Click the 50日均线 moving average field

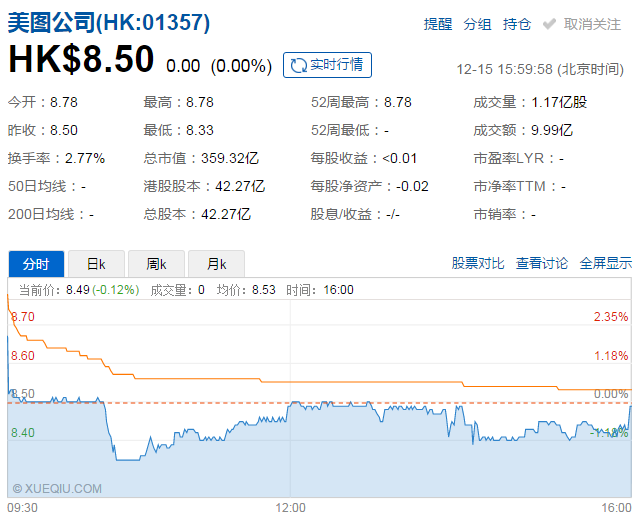47,186
